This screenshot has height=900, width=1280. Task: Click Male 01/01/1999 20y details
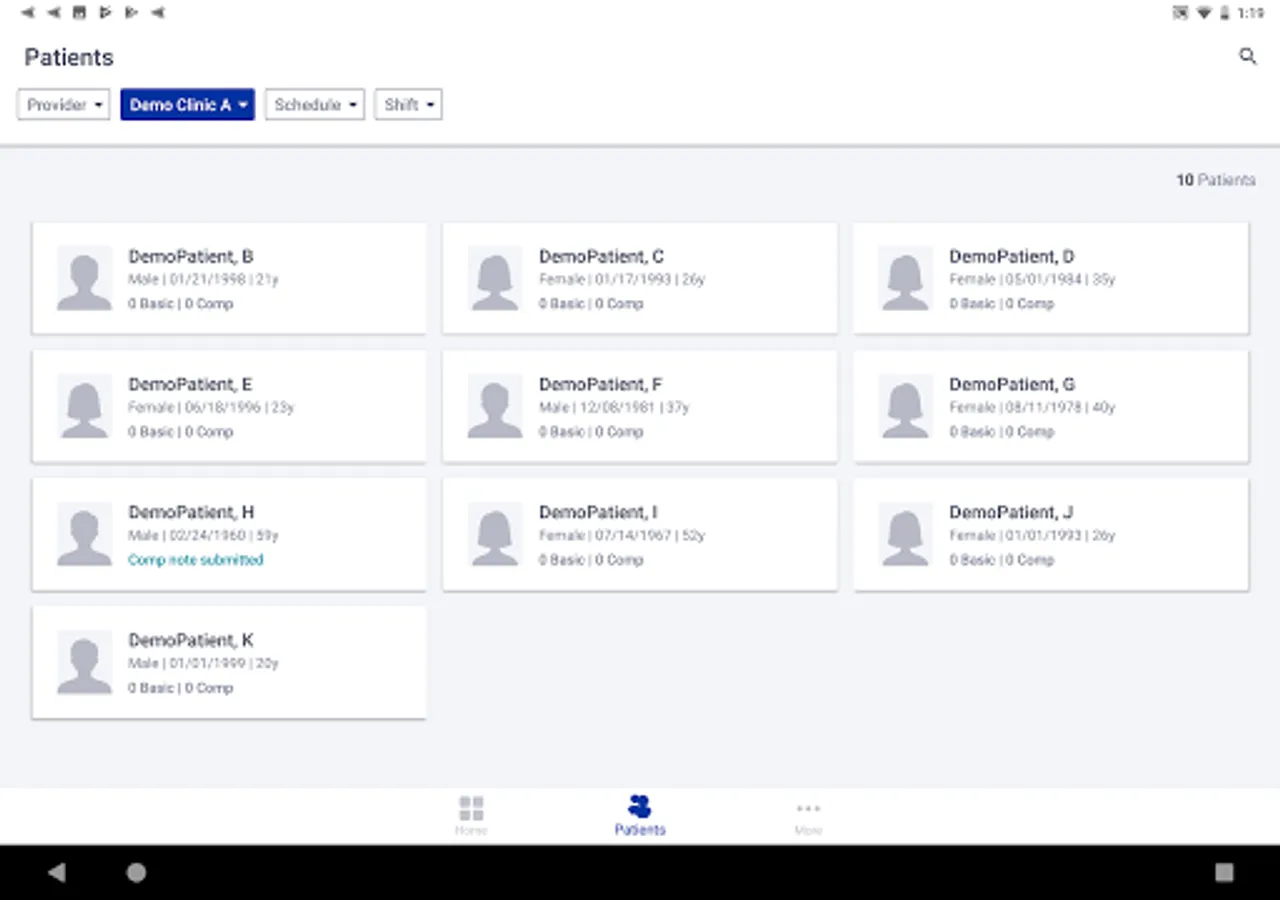(203, 664)
